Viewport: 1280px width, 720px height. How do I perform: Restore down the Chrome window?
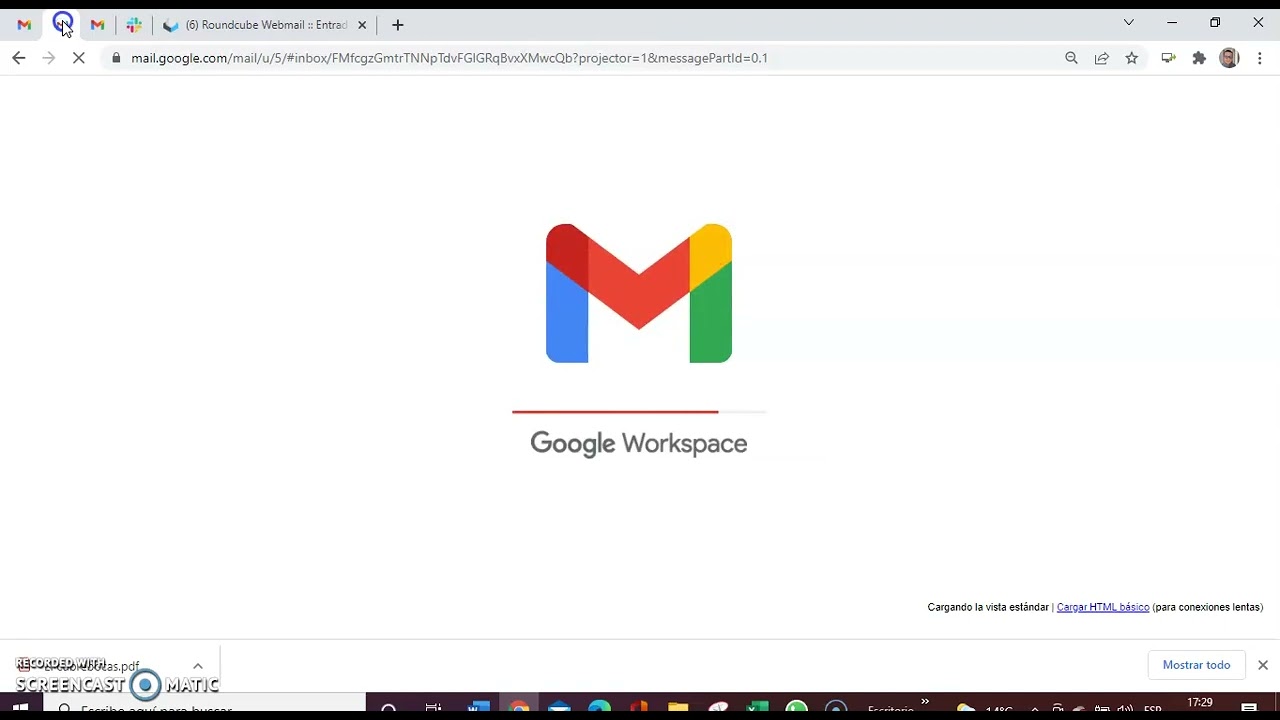1215,22
